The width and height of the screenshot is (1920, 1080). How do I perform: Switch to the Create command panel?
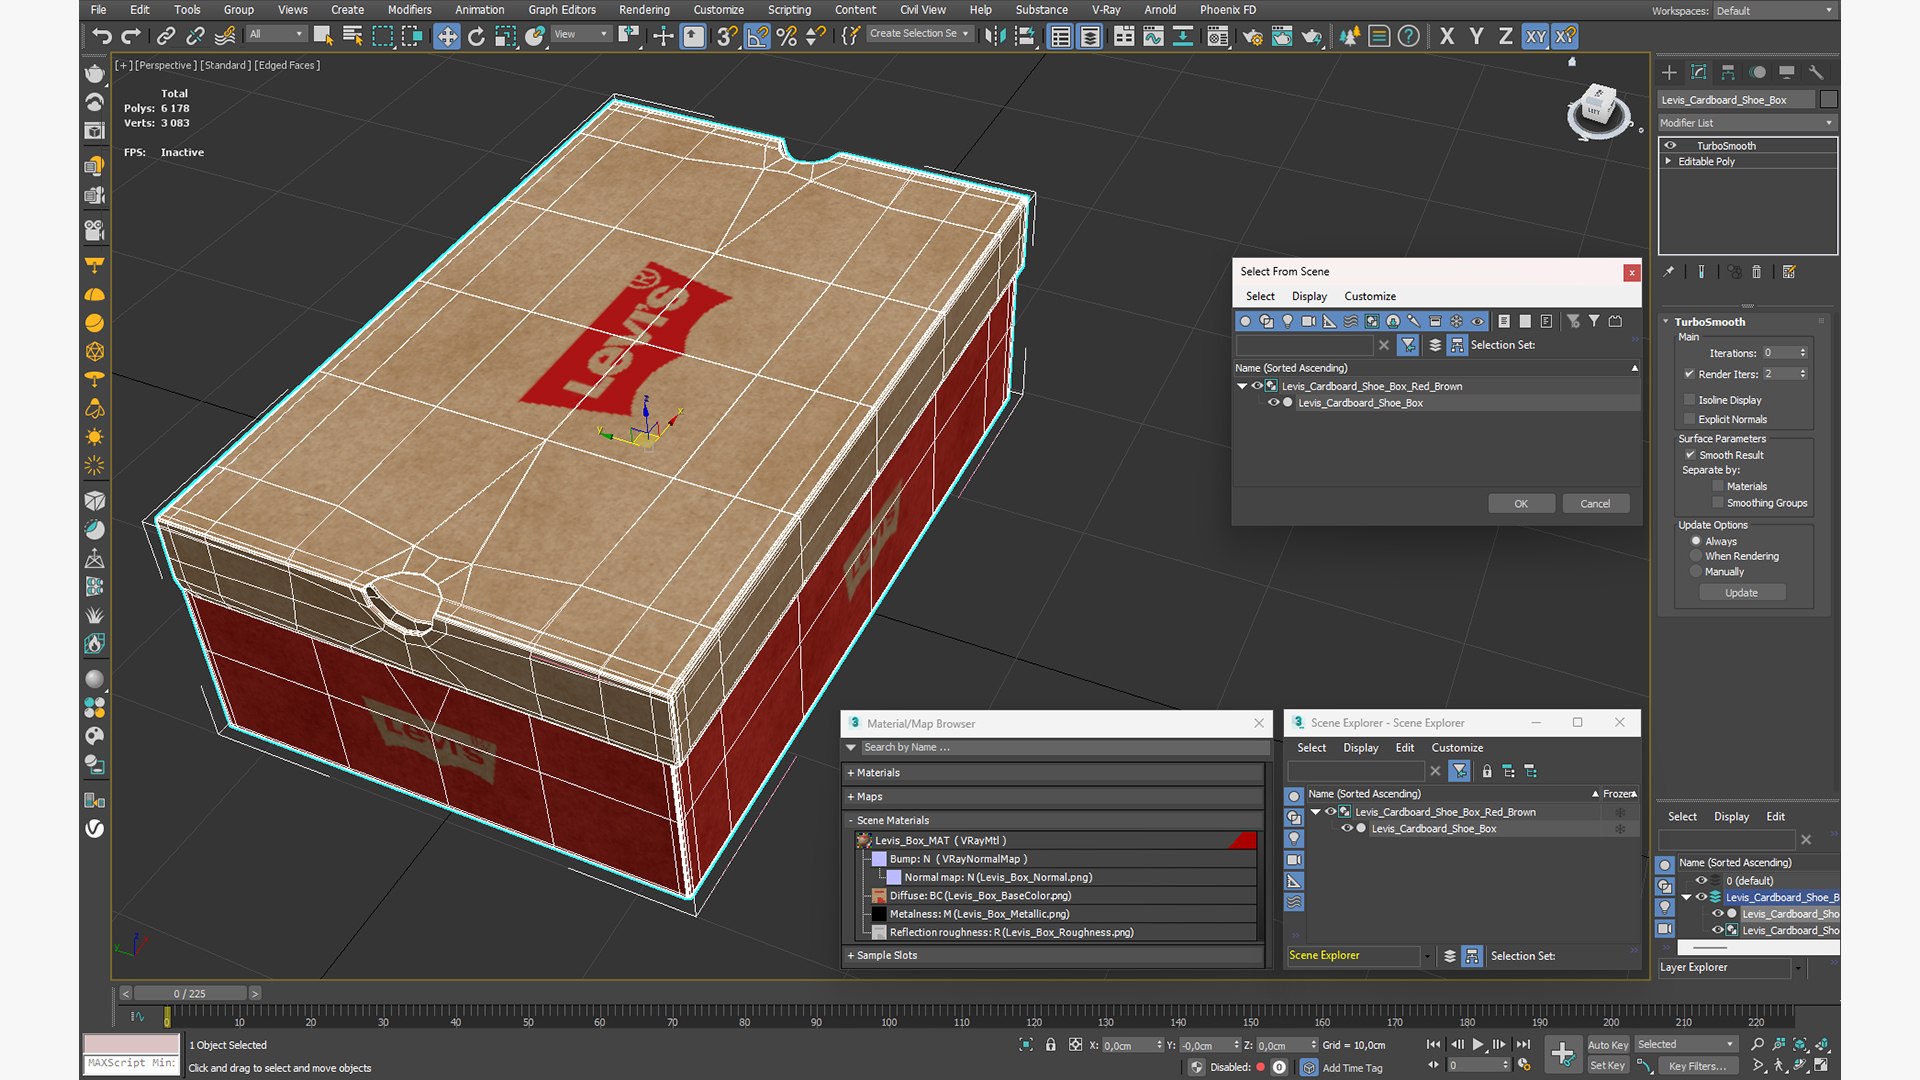[1669, 72]
